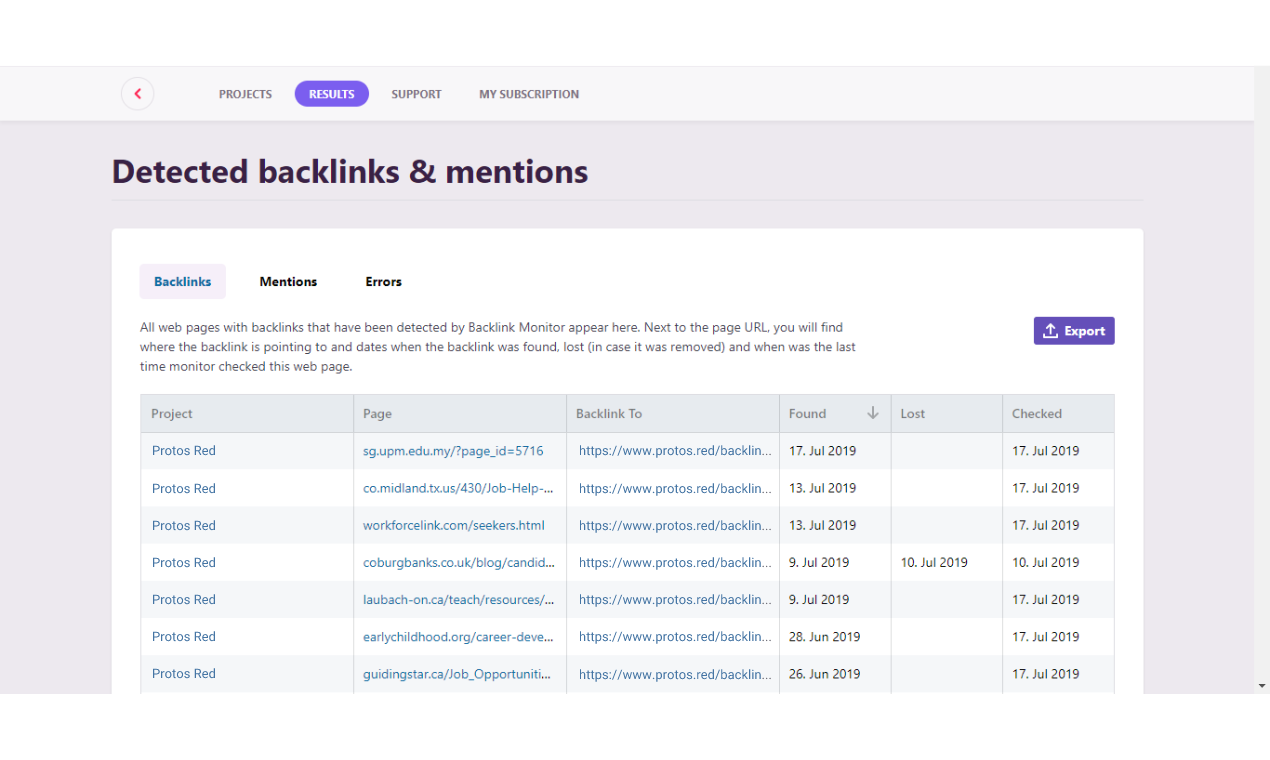Select the RESULTS navigation pill

coord(331,93)
